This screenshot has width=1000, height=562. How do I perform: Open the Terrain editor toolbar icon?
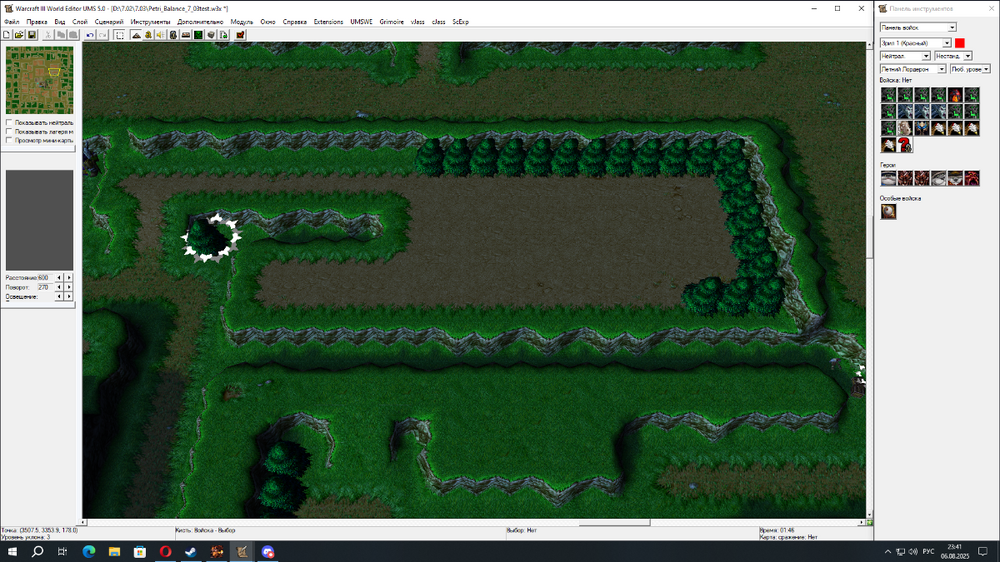136,35
